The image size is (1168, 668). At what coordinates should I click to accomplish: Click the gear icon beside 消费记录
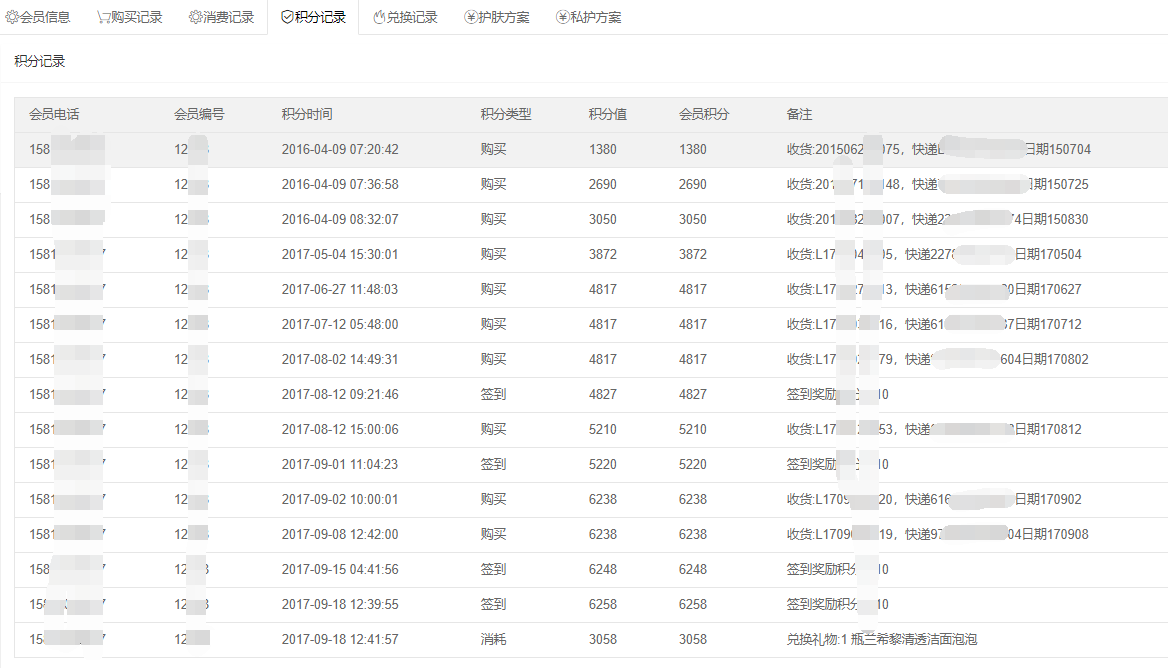[x=195, y=17]
